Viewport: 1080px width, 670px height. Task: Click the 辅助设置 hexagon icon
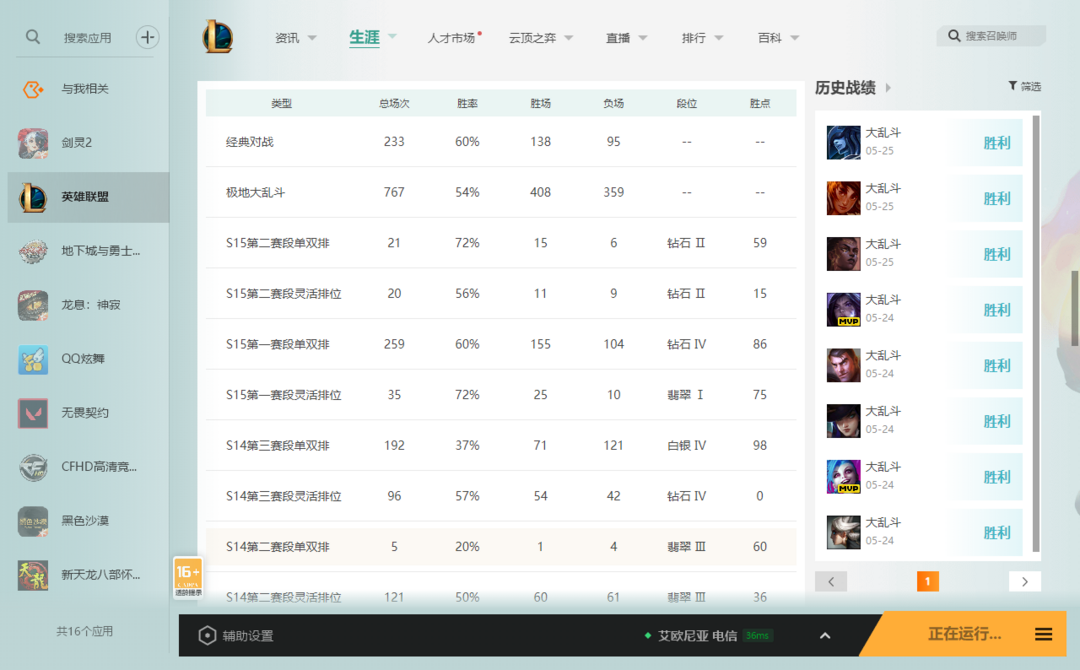point(207,636)
